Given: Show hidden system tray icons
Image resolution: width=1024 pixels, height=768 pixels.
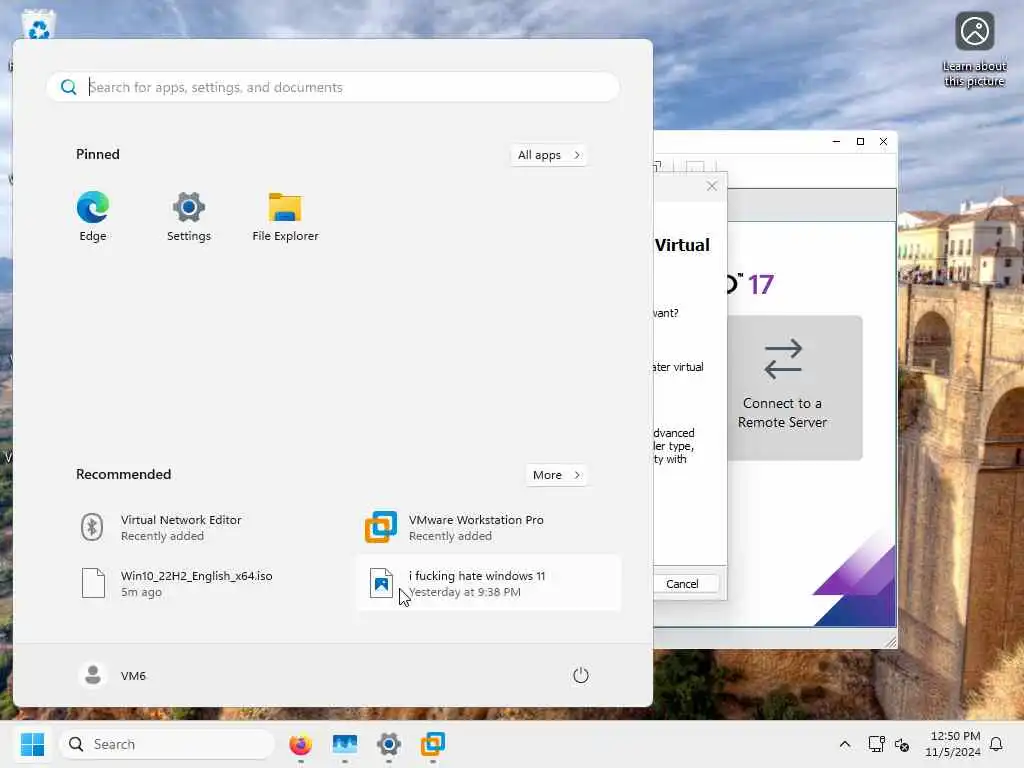Looking at the screenshot, I should [x=844, y=744].
